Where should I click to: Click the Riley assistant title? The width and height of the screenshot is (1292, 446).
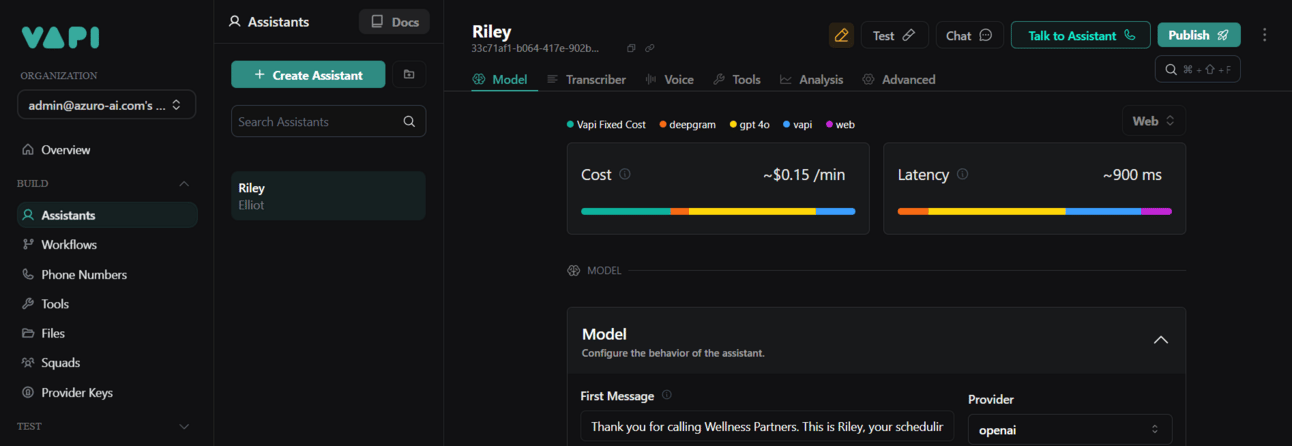(491, 31)
